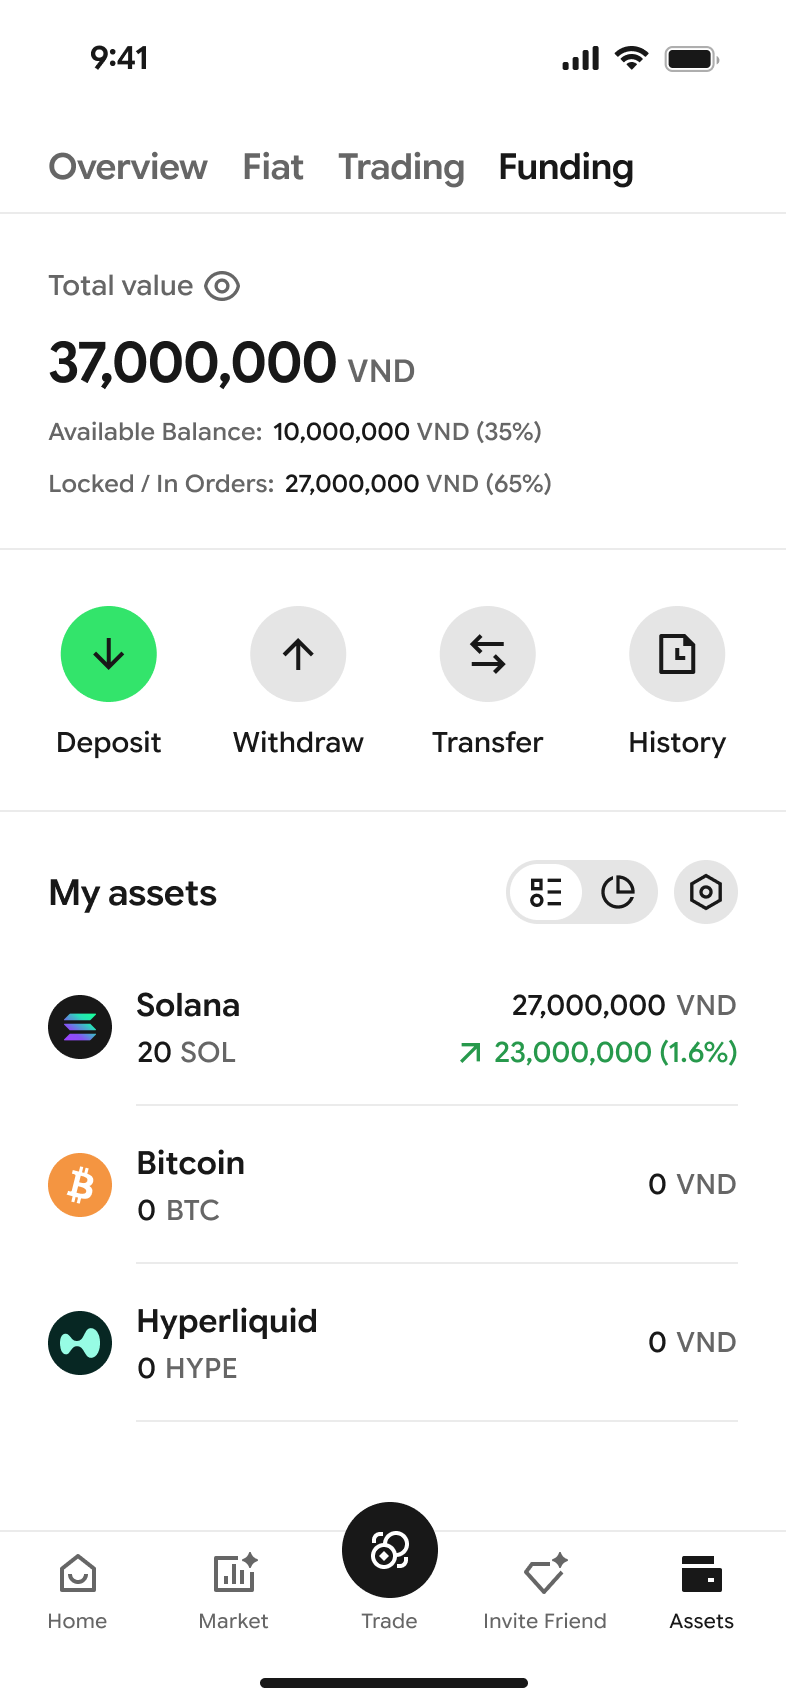
Task: Open Market in bottom navigation
Action: coord(234,1592)
